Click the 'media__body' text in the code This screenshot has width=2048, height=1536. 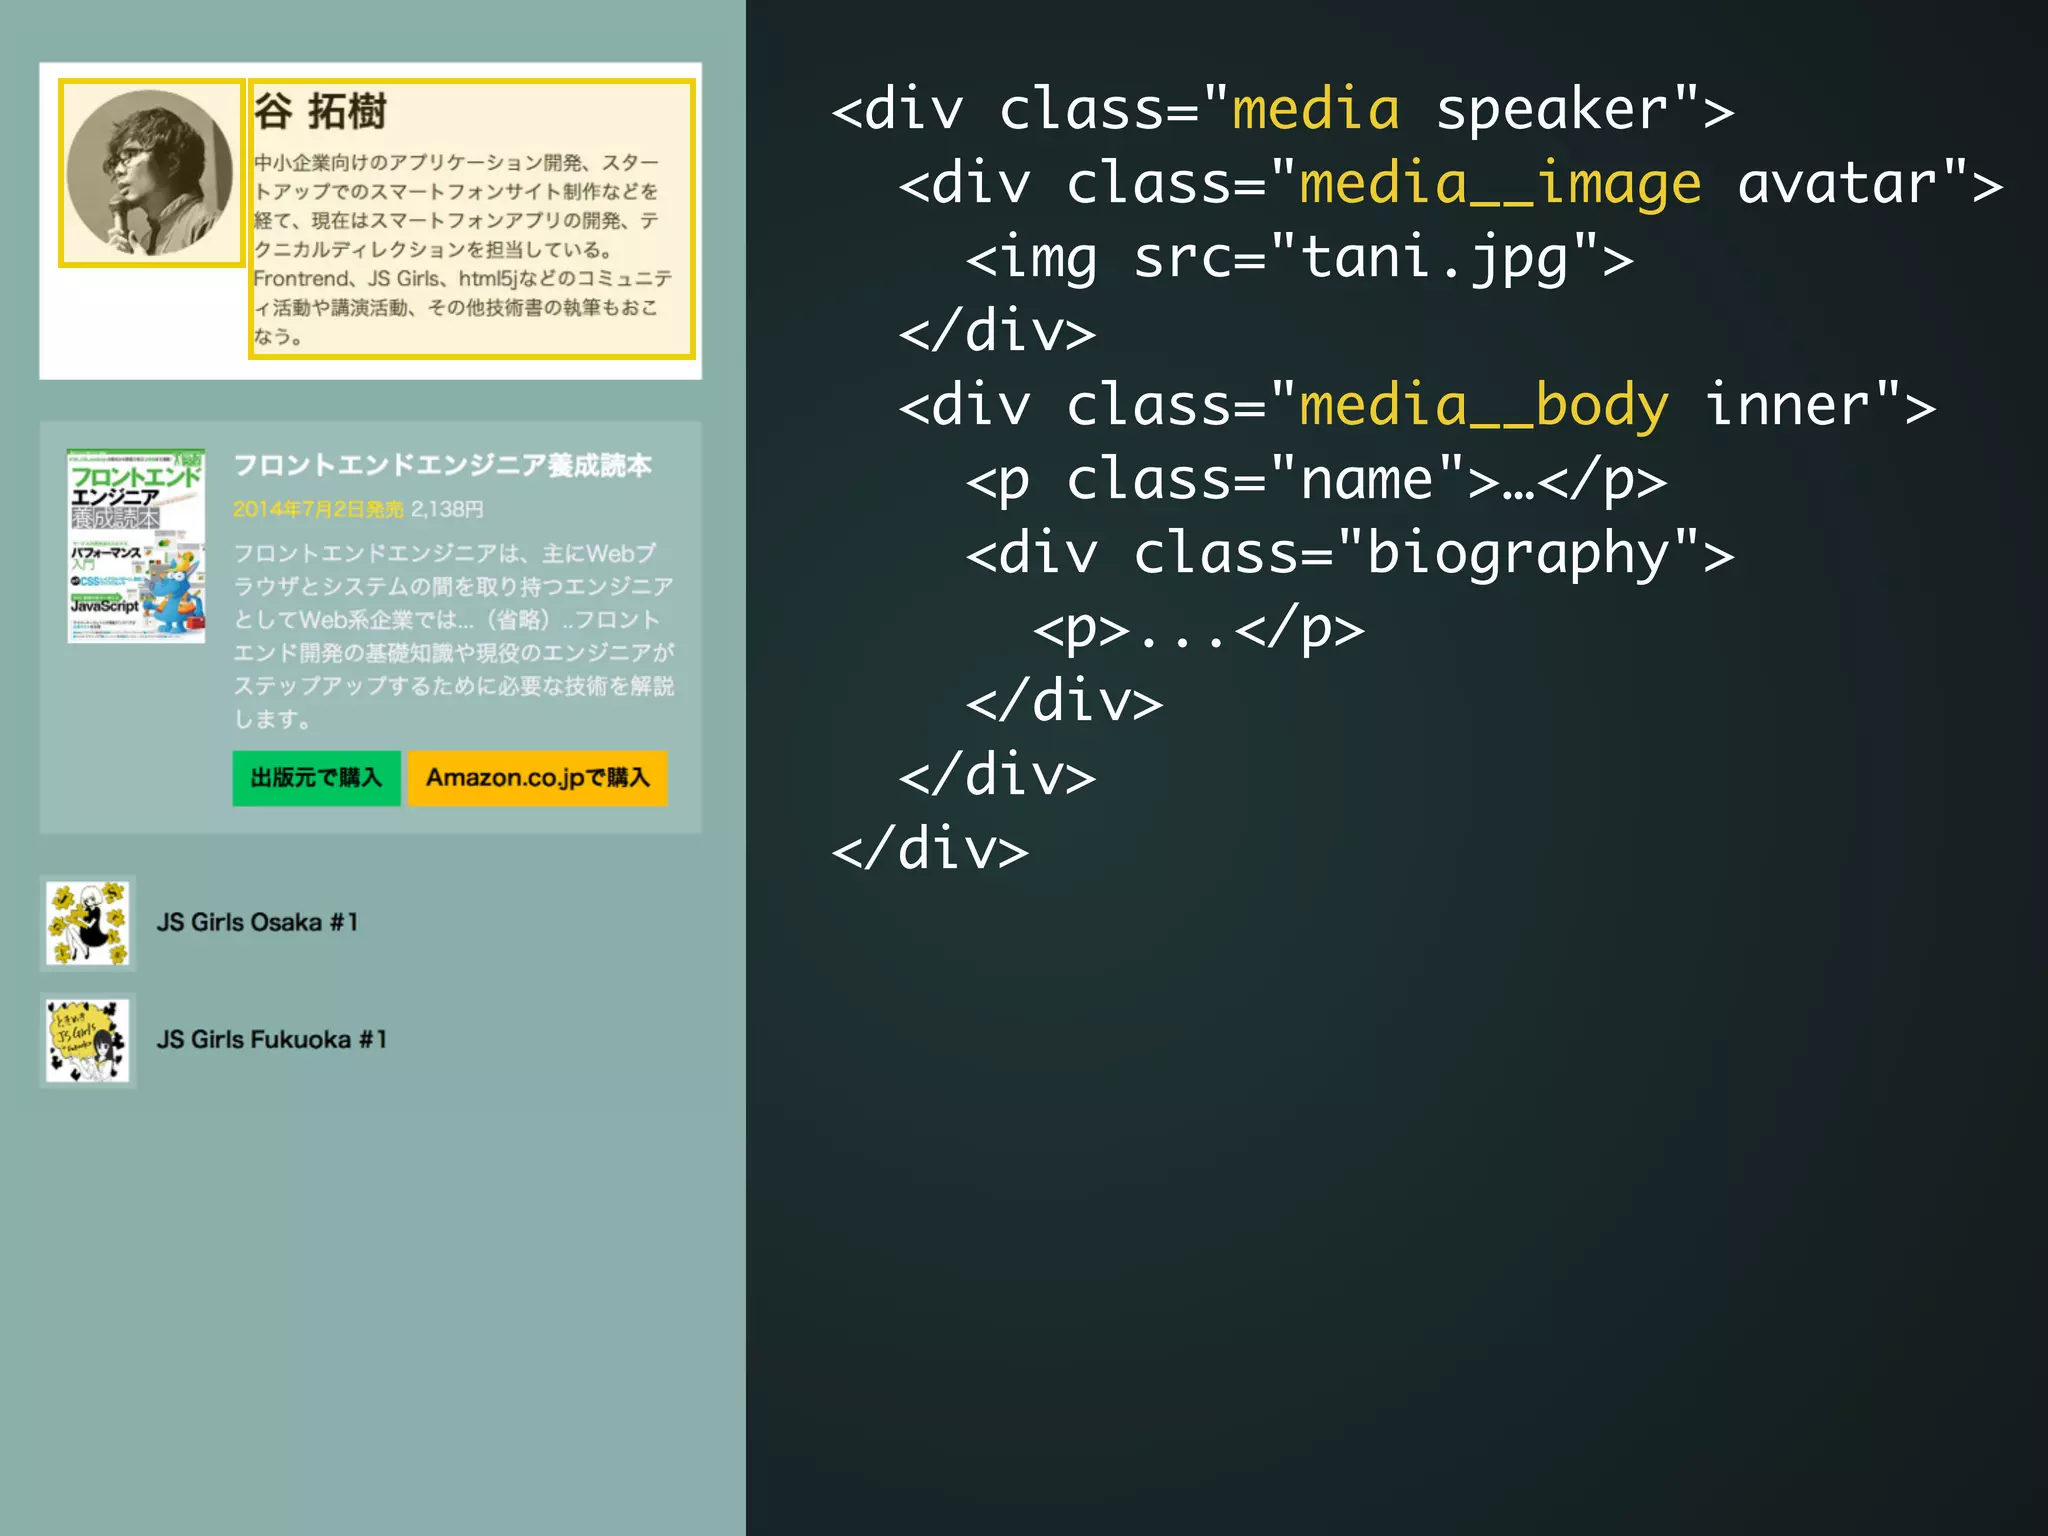(x=1483, y=406)
